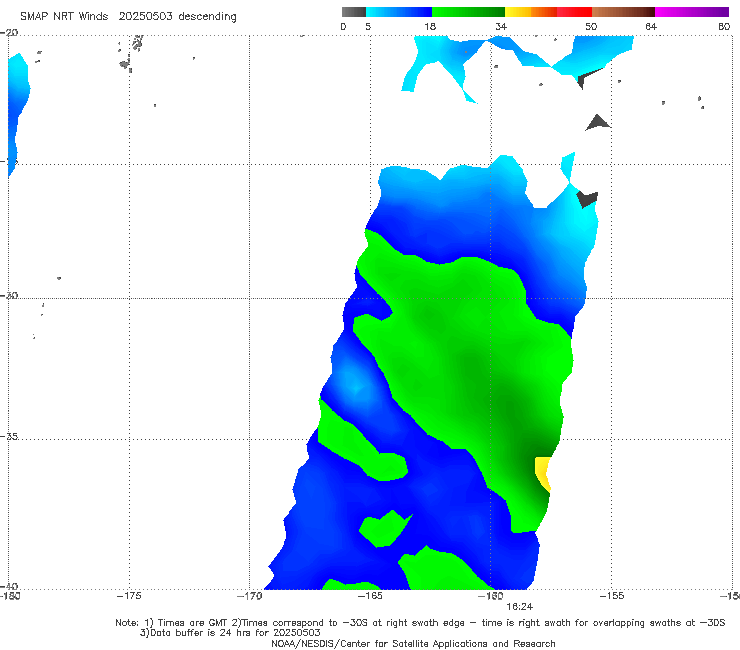Click the -175 longitude axis label
The width and height of the screenshot is (740, 650).
click(x=129, y=596)
